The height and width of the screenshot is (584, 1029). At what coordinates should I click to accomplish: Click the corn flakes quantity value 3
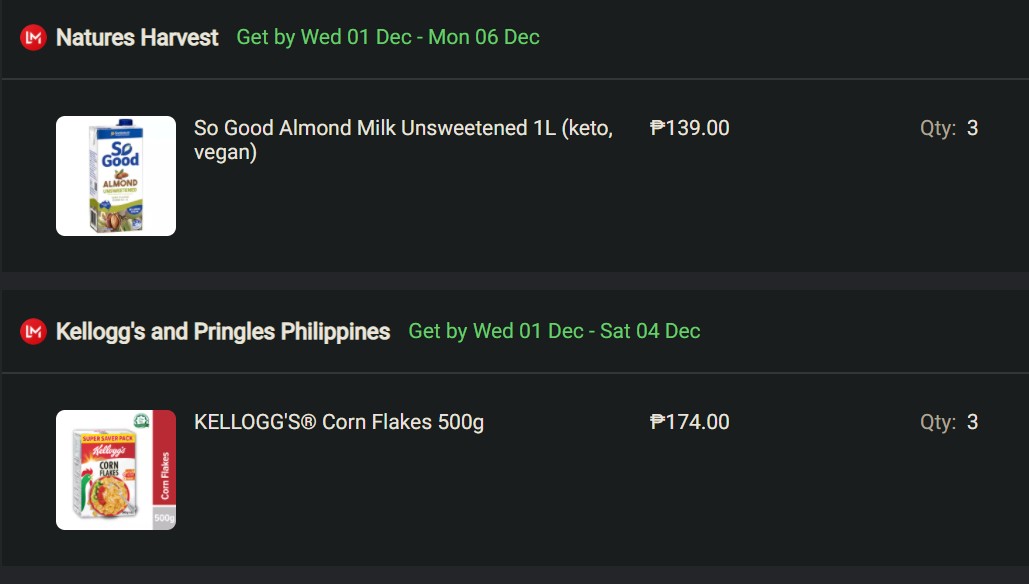tap(973, 422)
